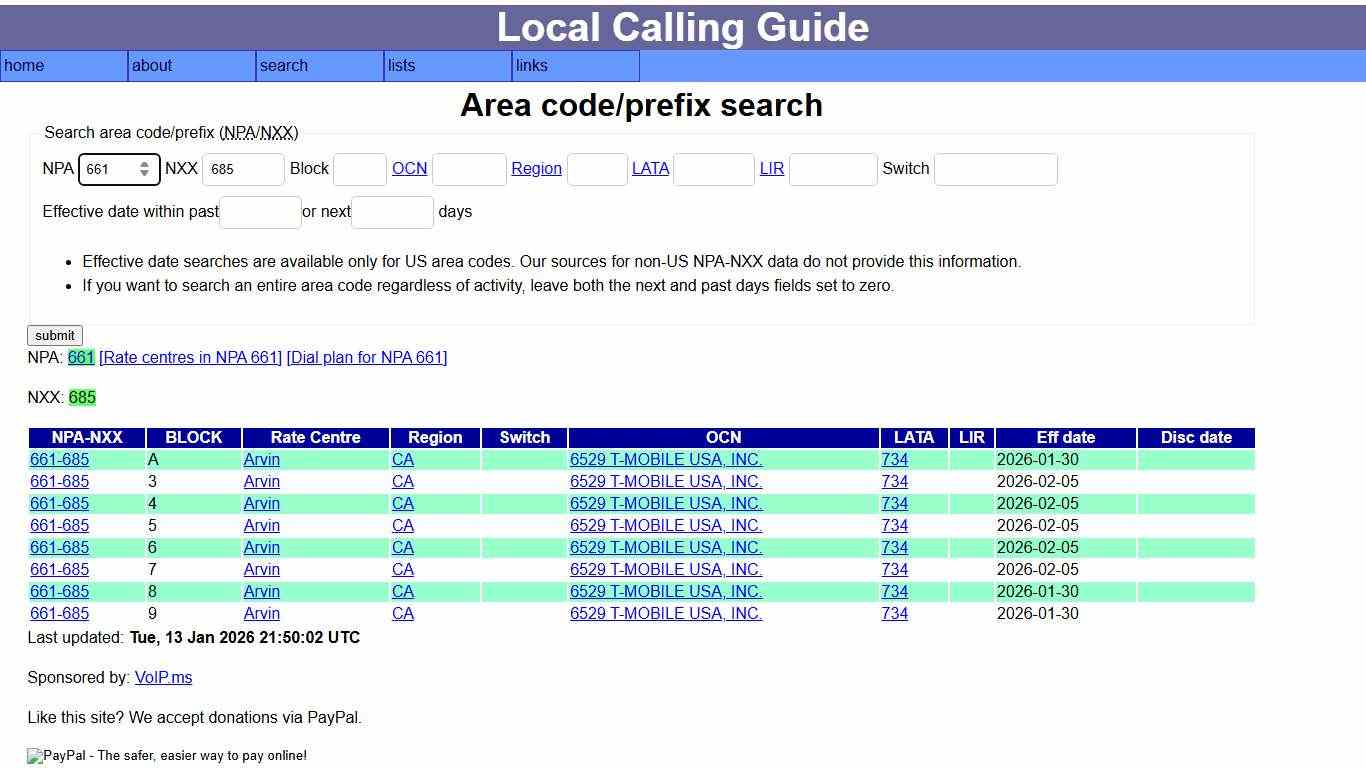Image resolution: width=1366 pixels, height=768 pixels.
Task: Open the LATA form label link
Action: (650, 168)
